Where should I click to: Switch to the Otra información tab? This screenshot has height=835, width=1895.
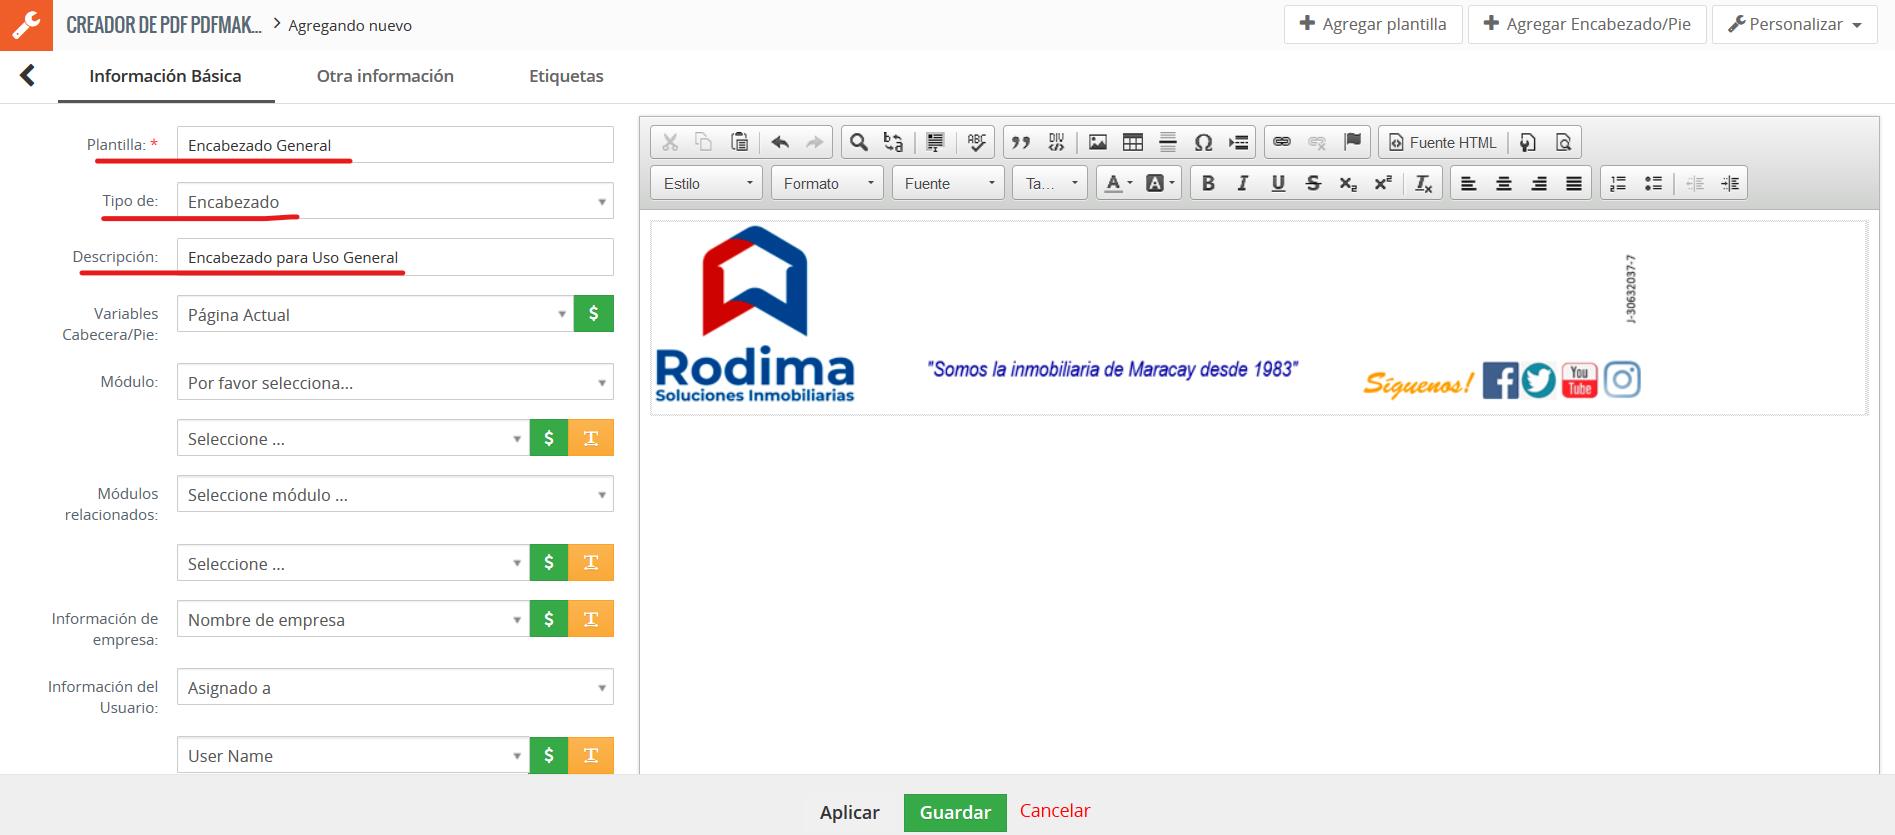pos(385,76)
